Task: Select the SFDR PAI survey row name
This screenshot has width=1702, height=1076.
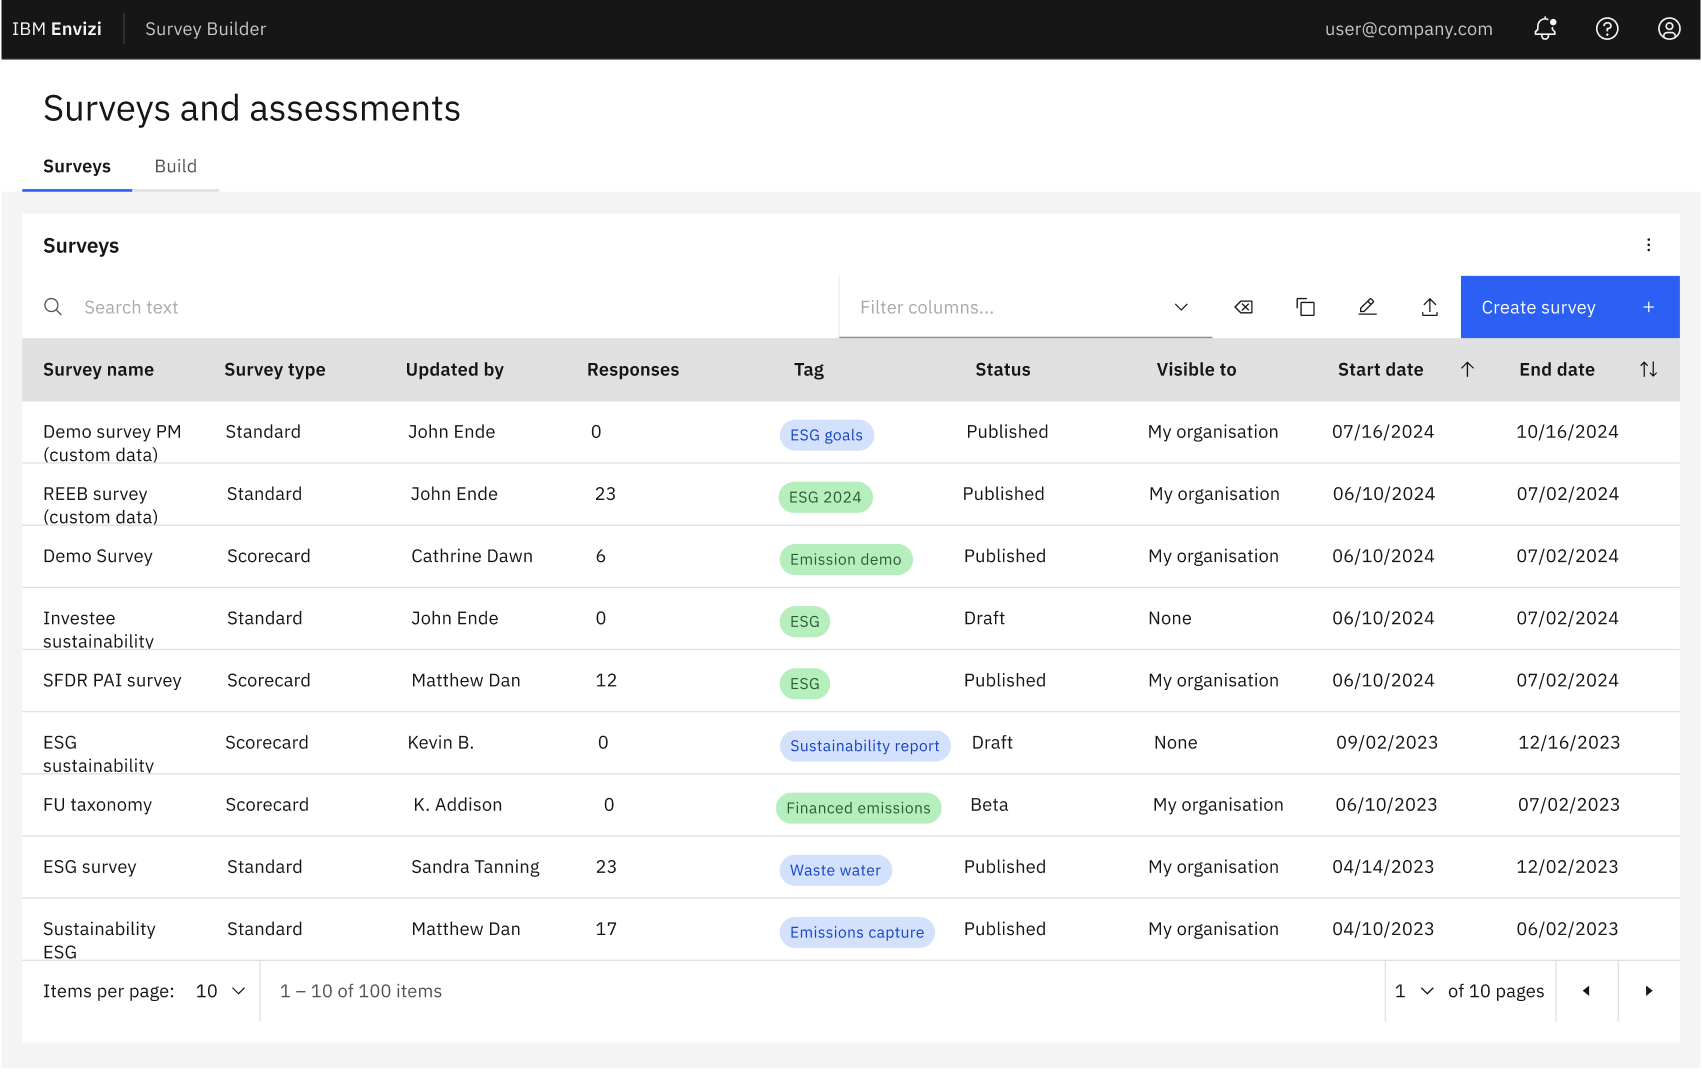Action: (112, 680)
